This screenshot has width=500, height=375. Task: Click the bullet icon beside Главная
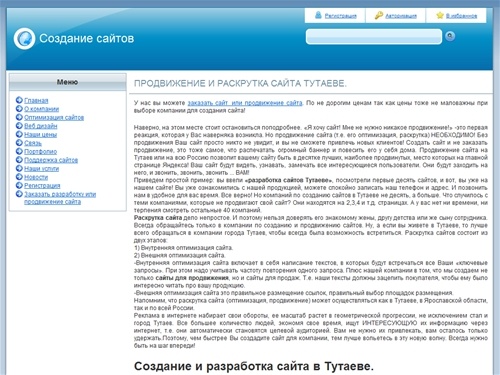19,100
